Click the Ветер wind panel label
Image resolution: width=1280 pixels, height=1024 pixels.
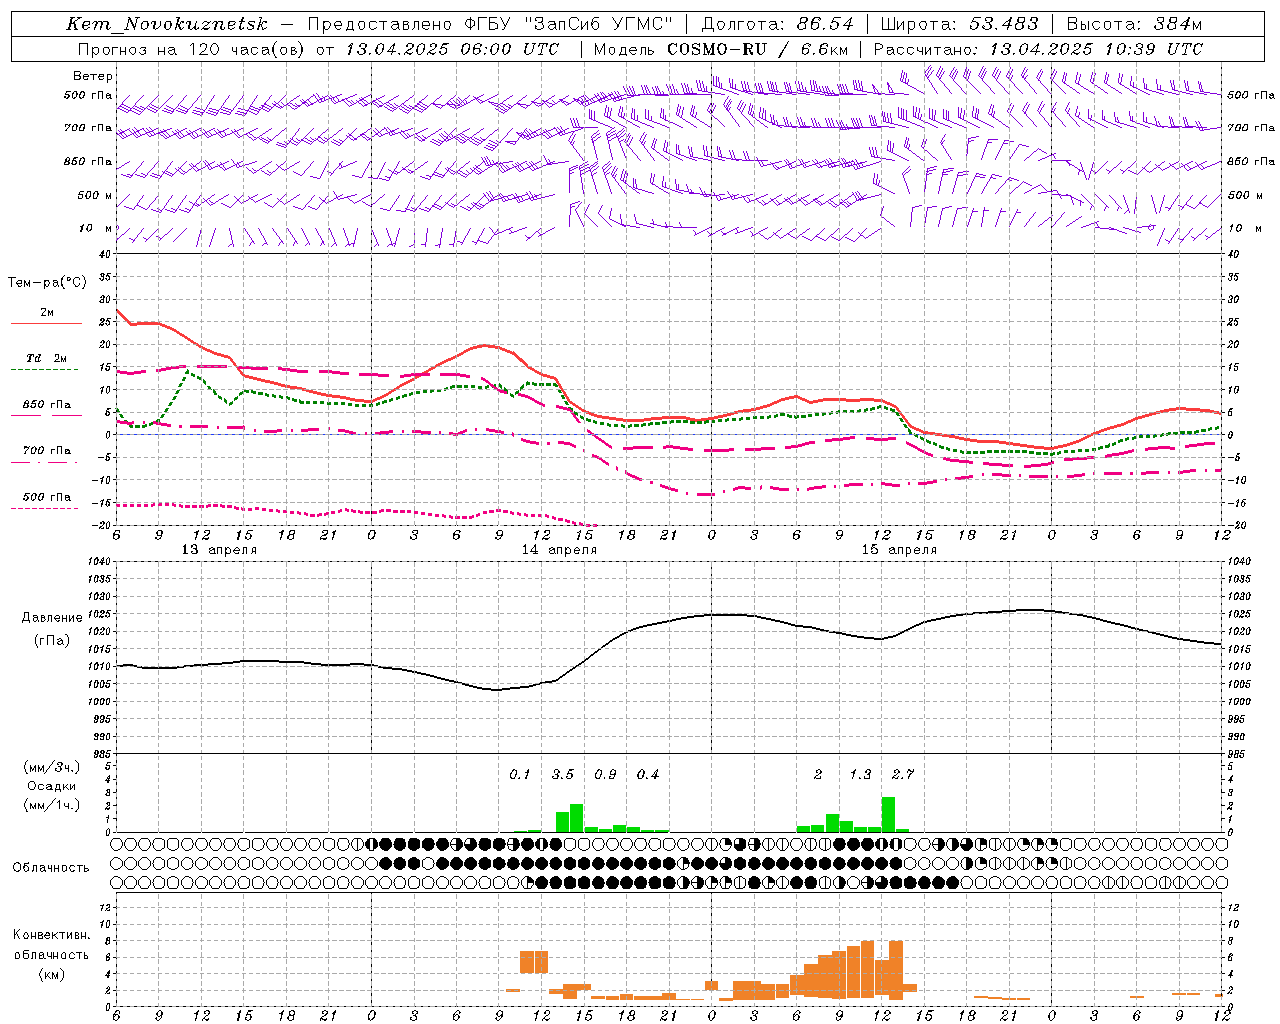[93, 76]
